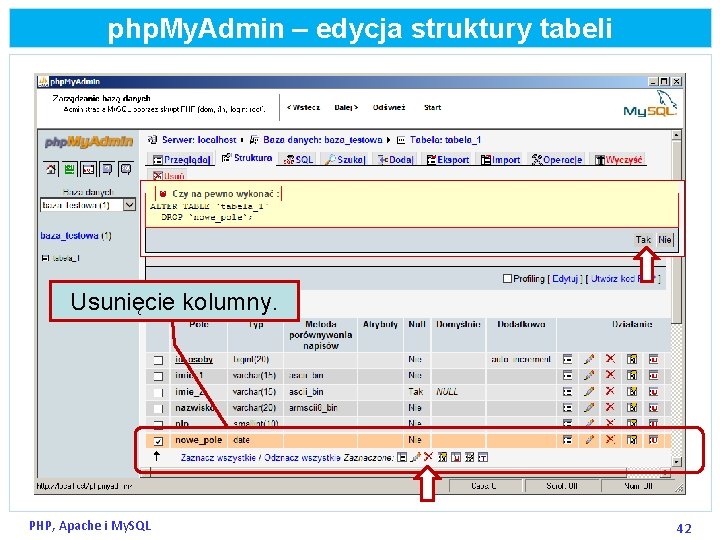The image size is (720, 540).
Task: Click the Edytuj link next to Profiling
Action: 565,279
